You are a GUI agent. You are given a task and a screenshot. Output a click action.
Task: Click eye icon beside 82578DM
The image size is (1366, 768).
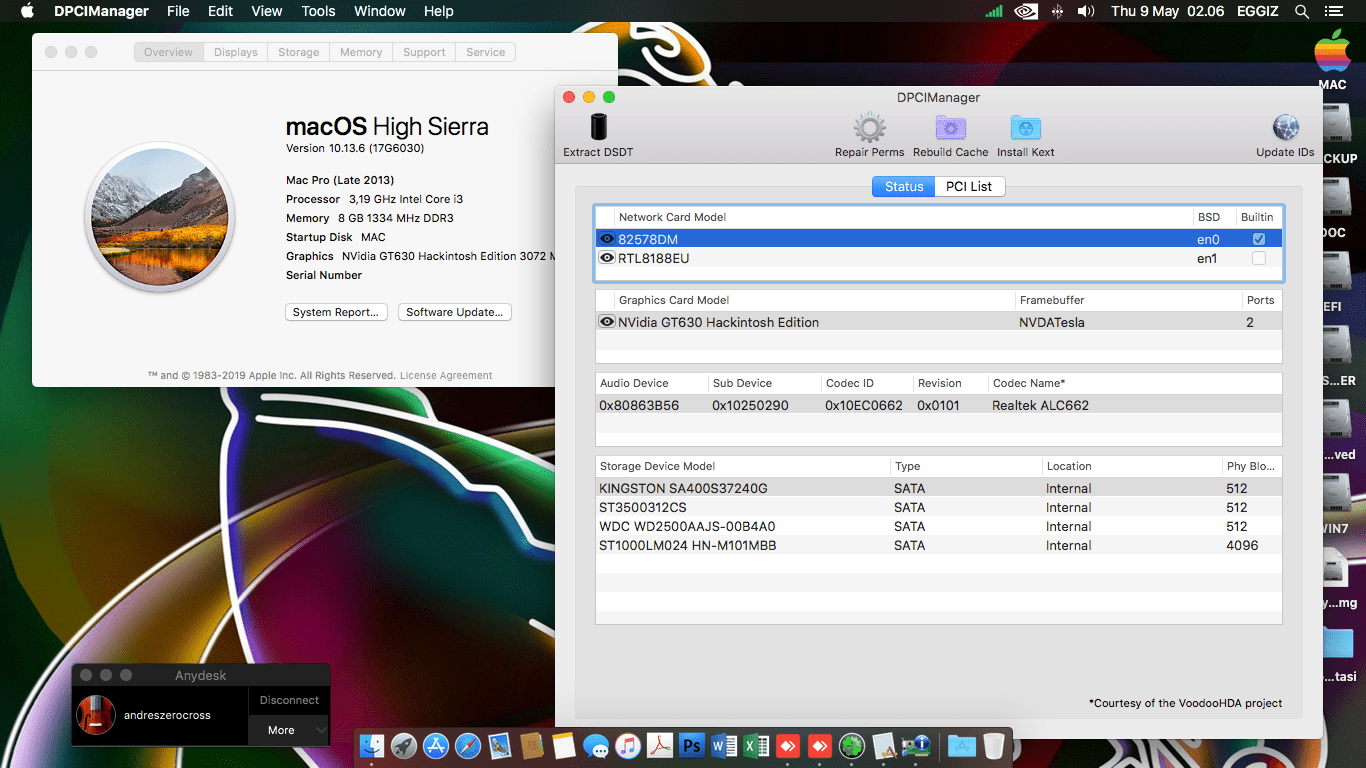click(x=607, y=239)
